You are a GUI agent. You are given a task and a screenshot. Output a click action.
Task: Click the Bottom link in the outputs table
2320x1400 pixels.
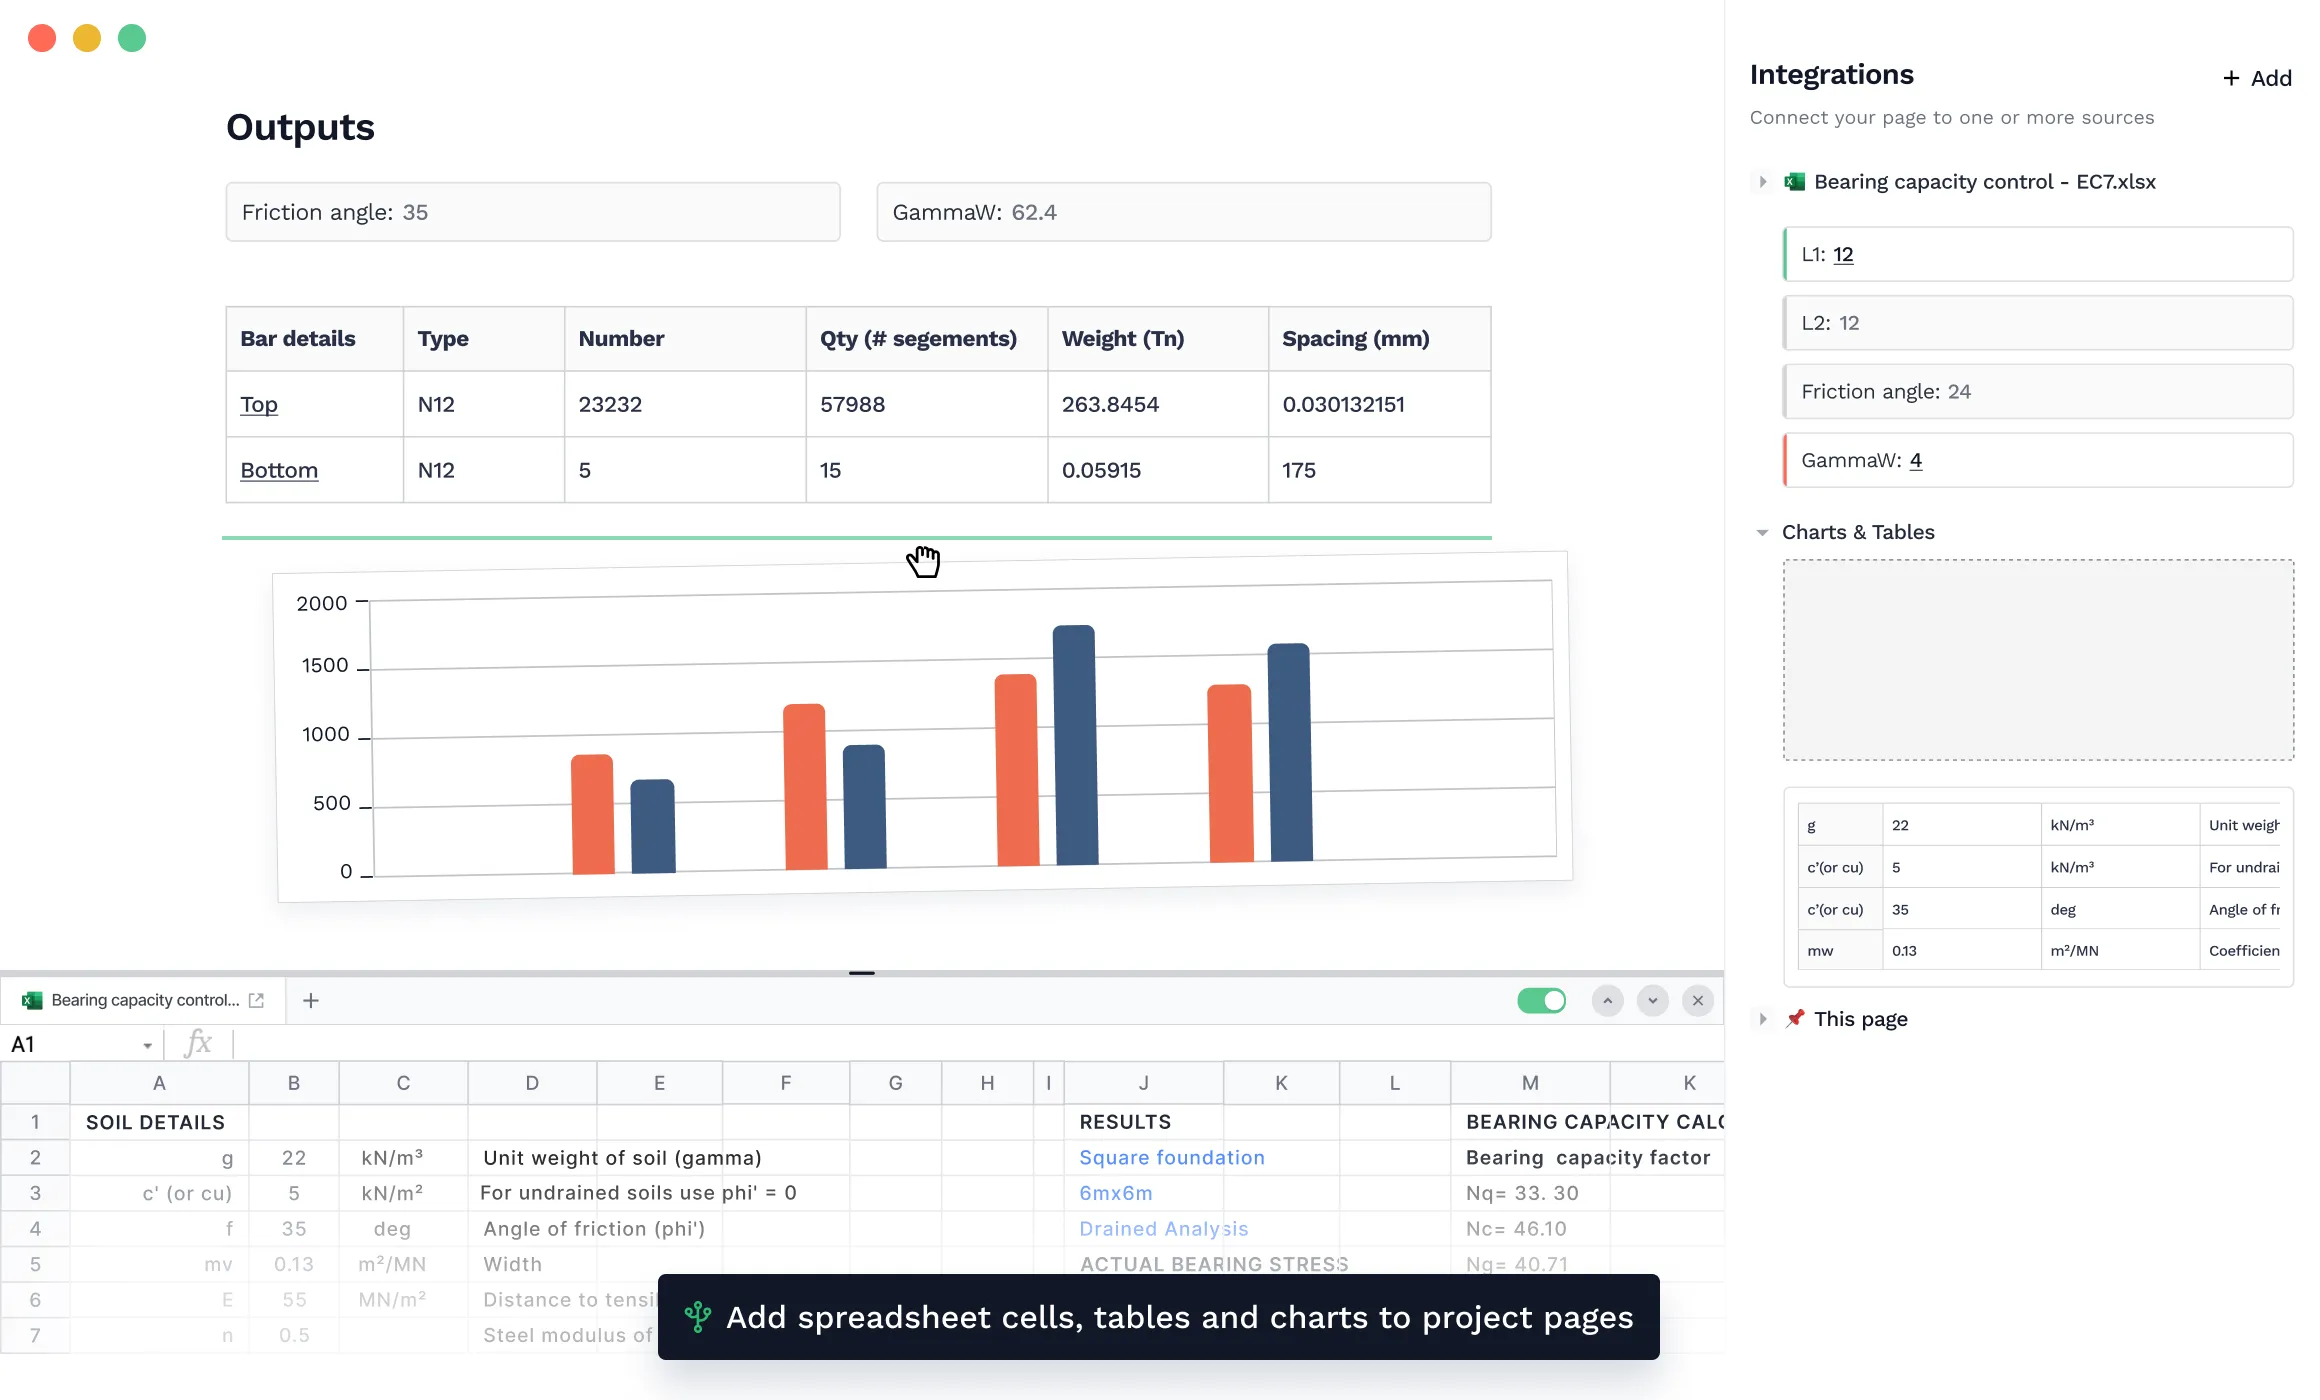pos(278,469)
